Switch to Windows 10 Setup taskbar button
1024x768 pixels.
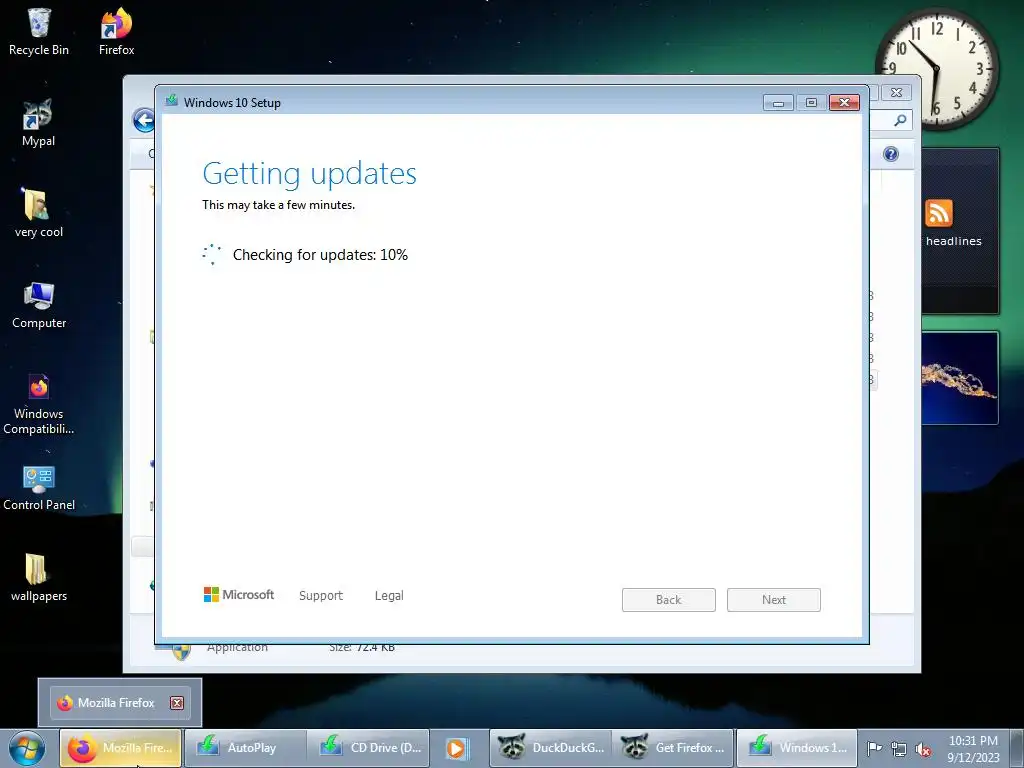click(797, 748)
